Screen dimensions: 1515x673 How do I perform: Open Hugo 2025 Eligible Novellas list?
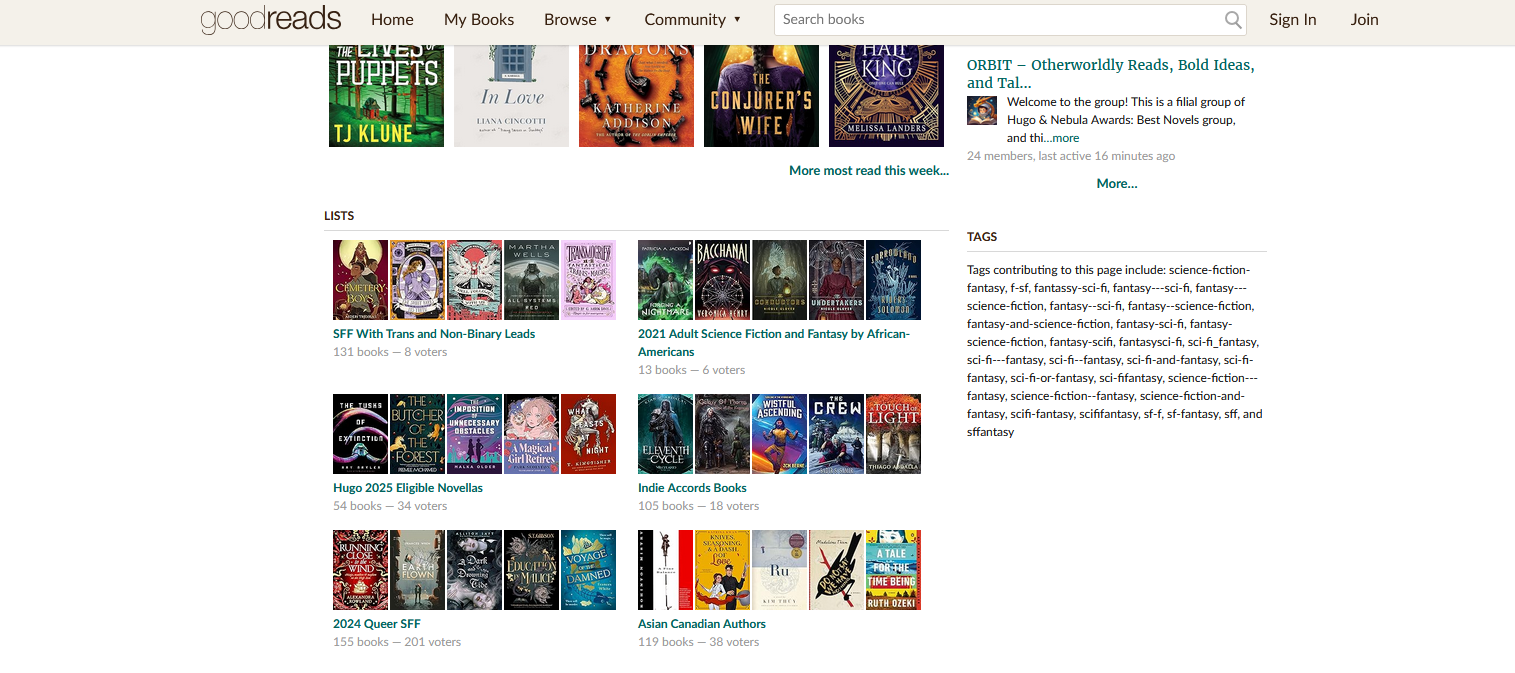point(408,488)
